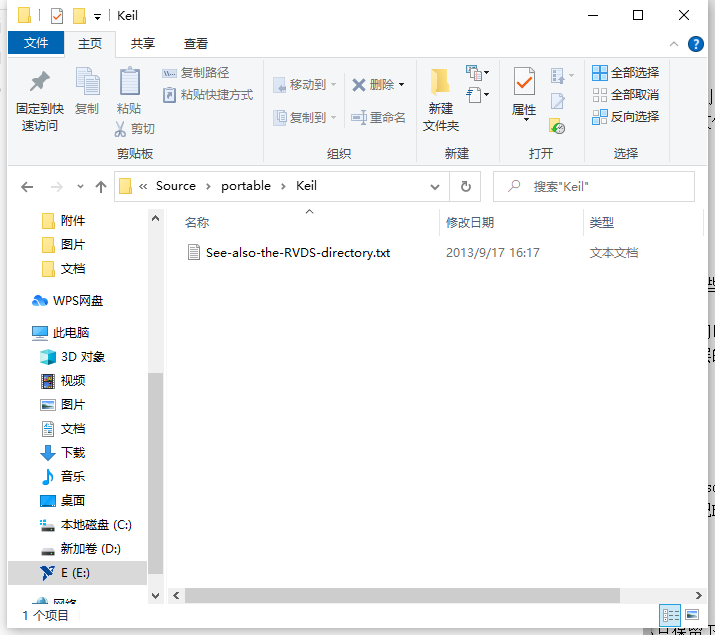Click horizontal scrollbar right arrow
Screen dimensions: 715x635
(698, 595)
